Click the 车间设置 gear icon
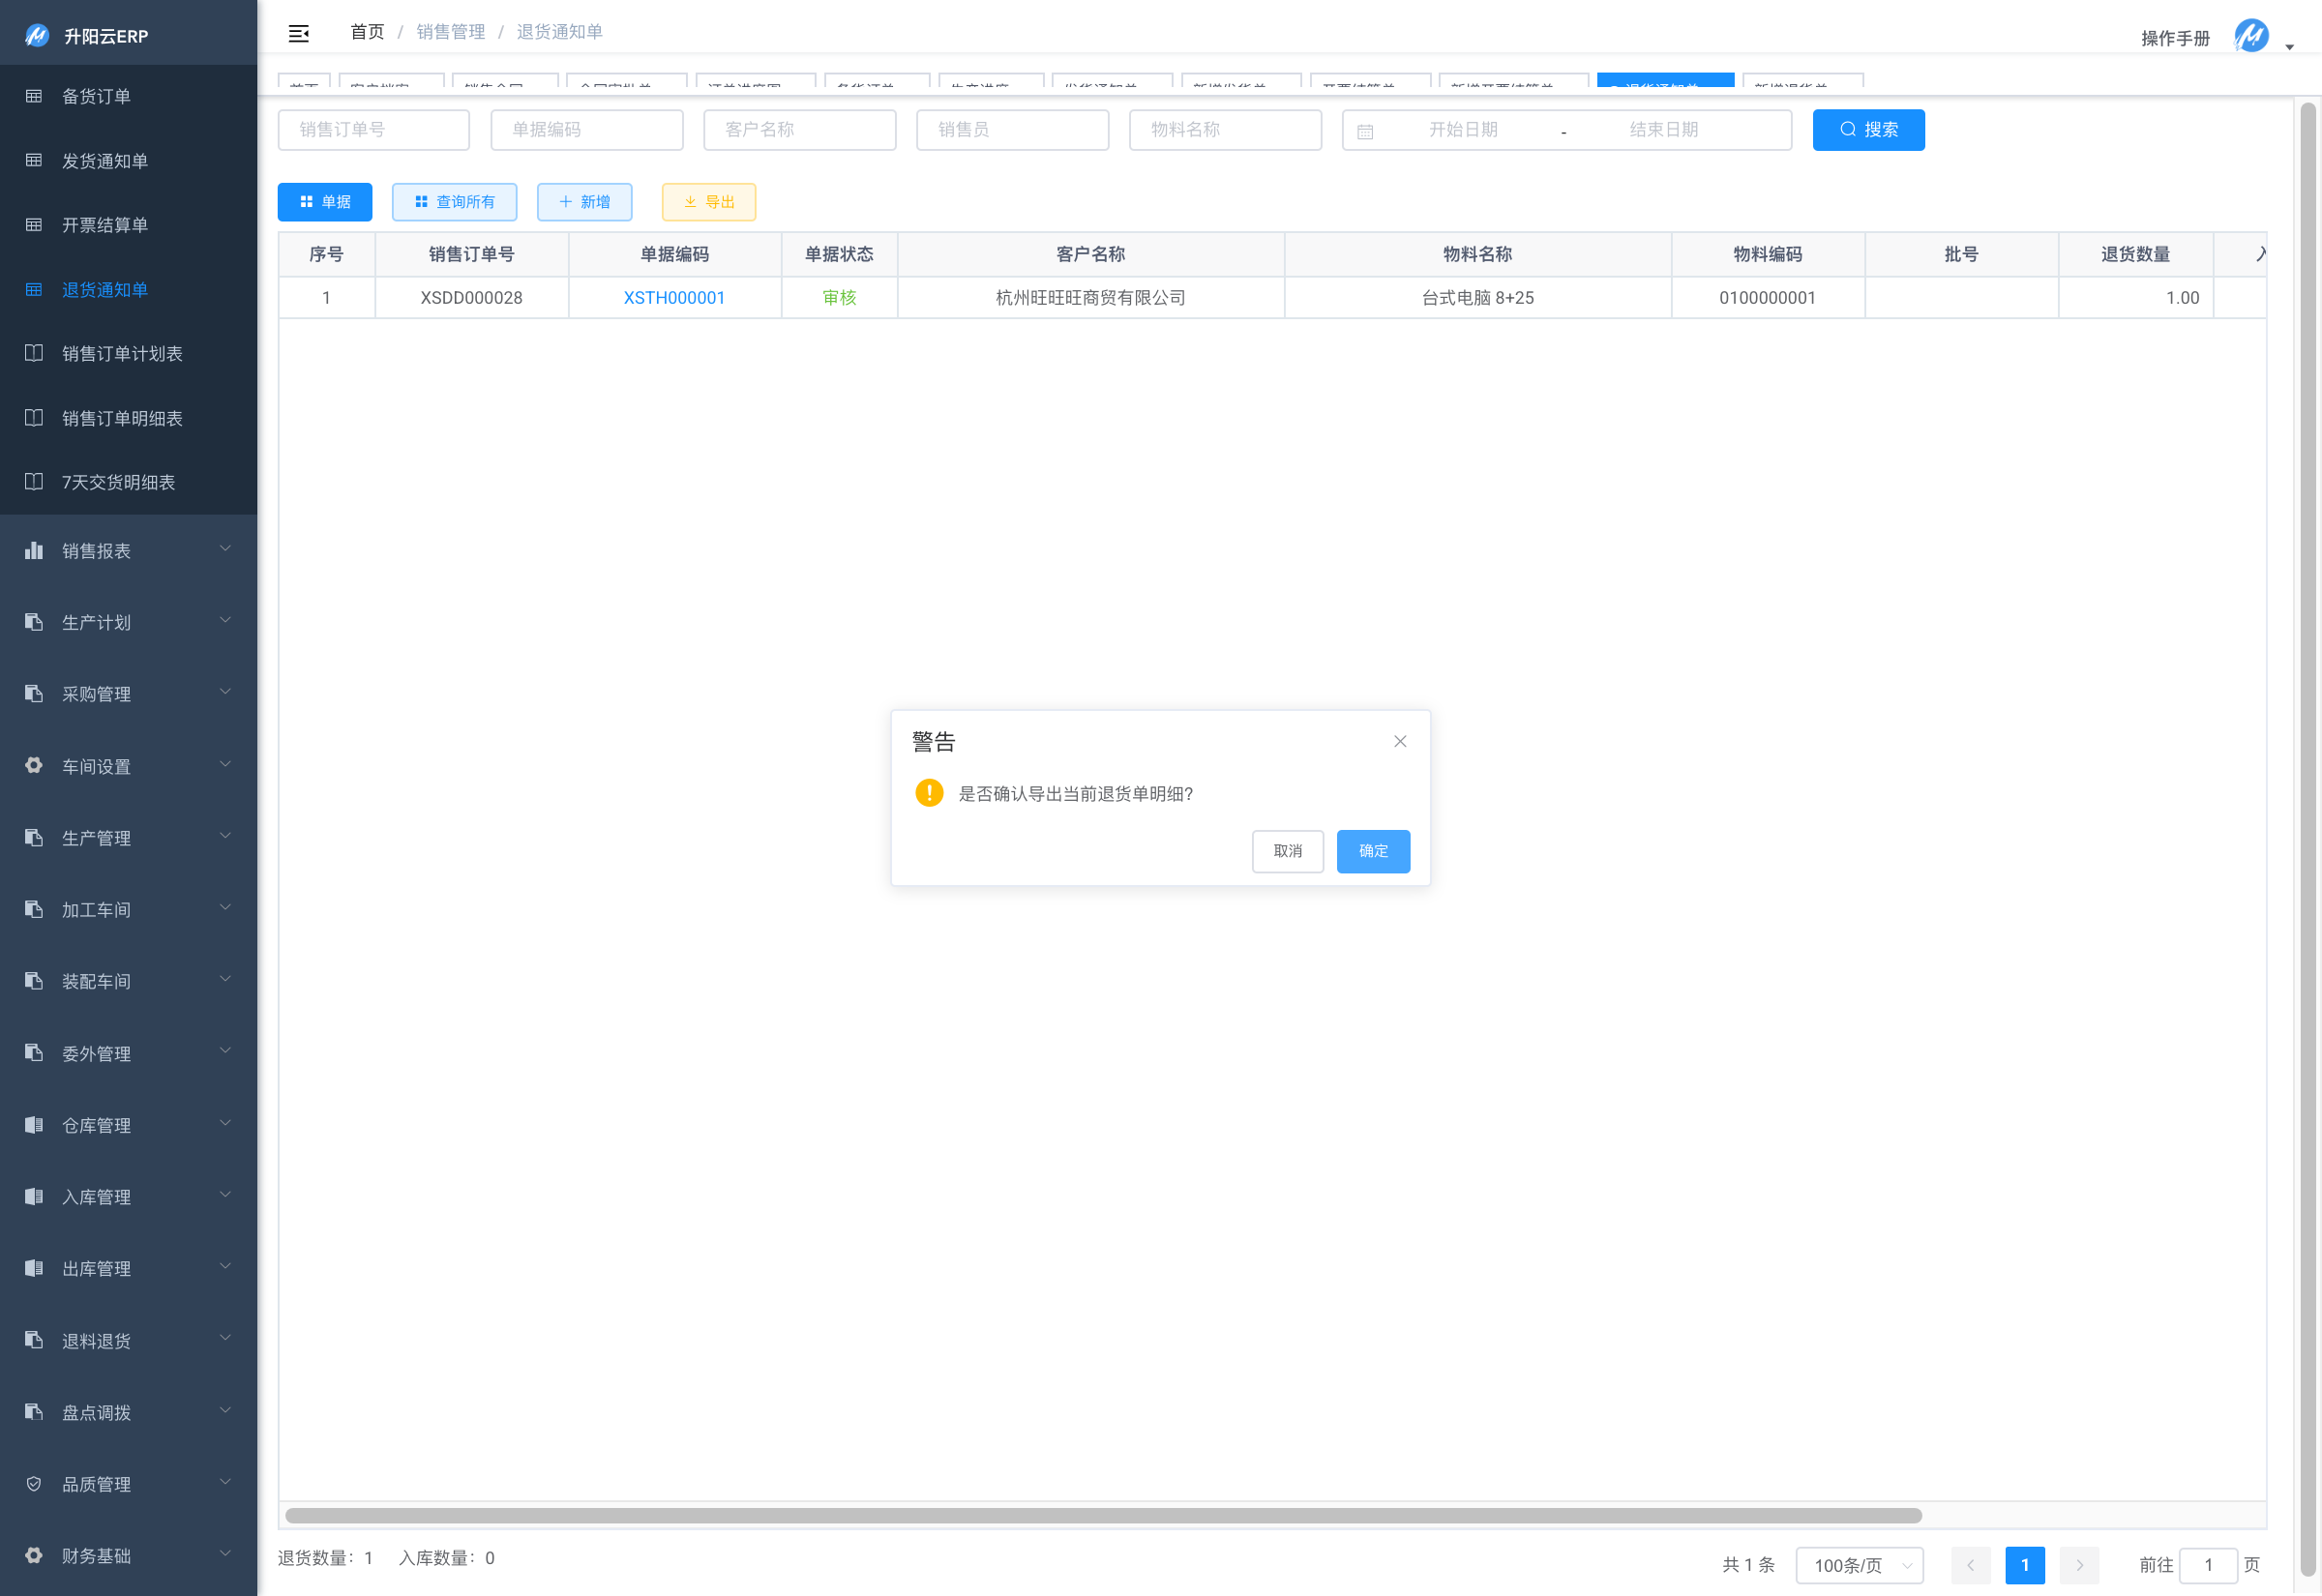This screenshot has width=2322, height=1596. [34, 765]
